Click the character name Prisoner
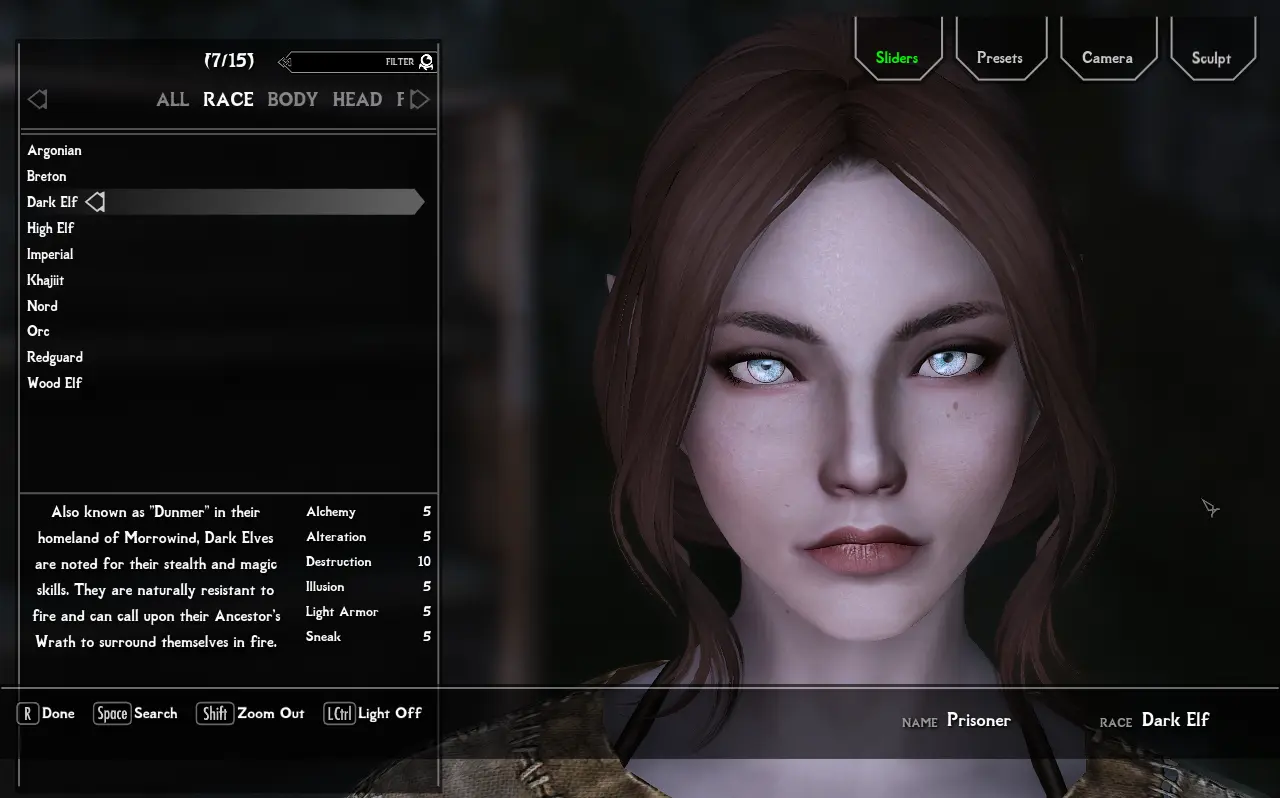 [979, 720]
